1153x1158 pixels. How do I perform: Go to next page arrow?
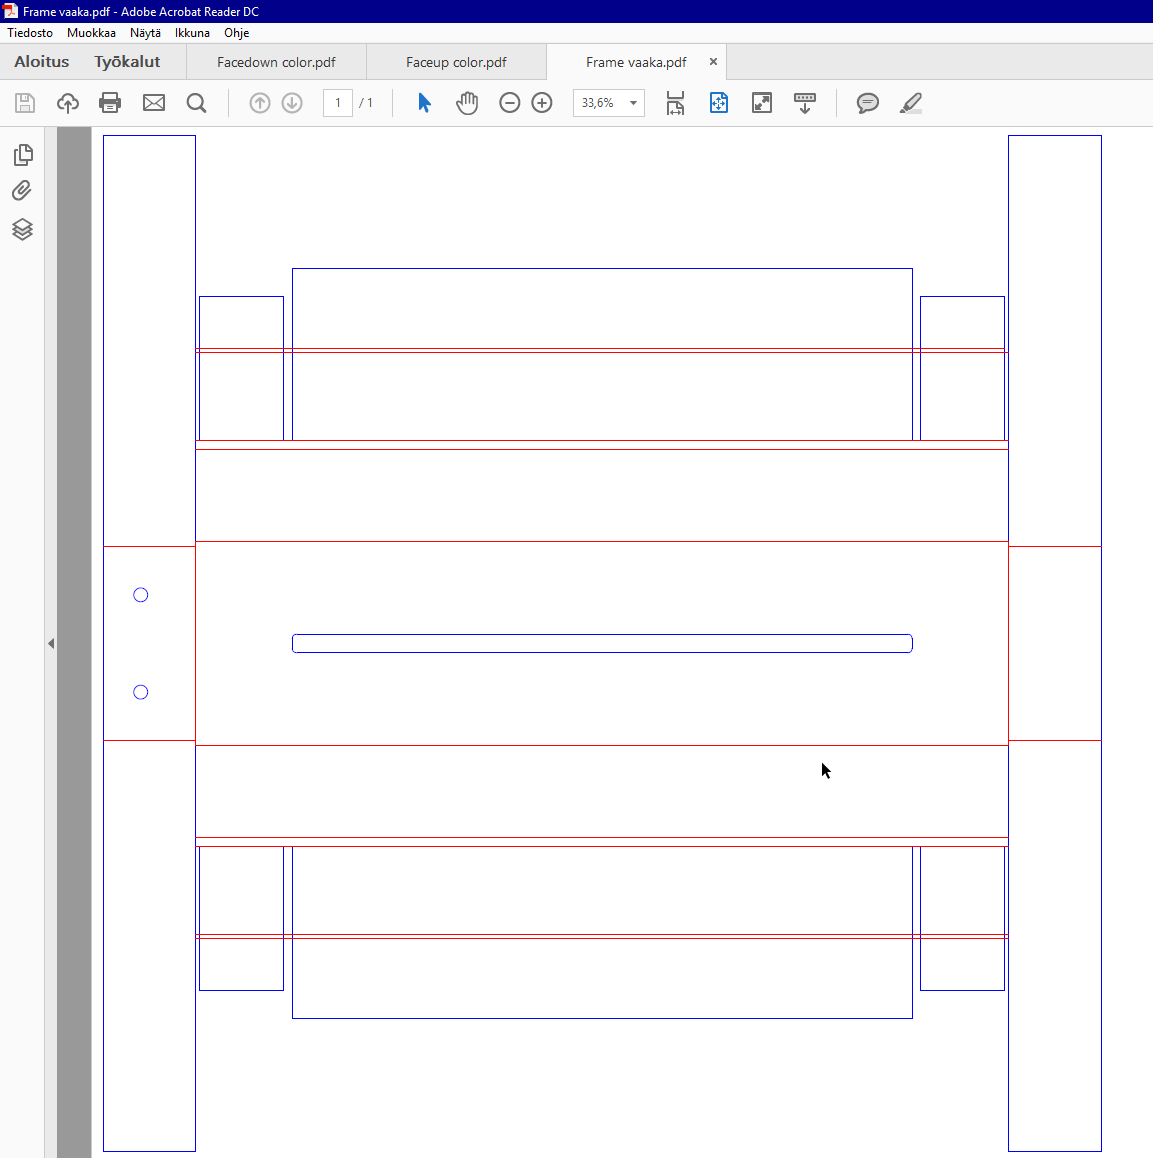tap(292, 103)
